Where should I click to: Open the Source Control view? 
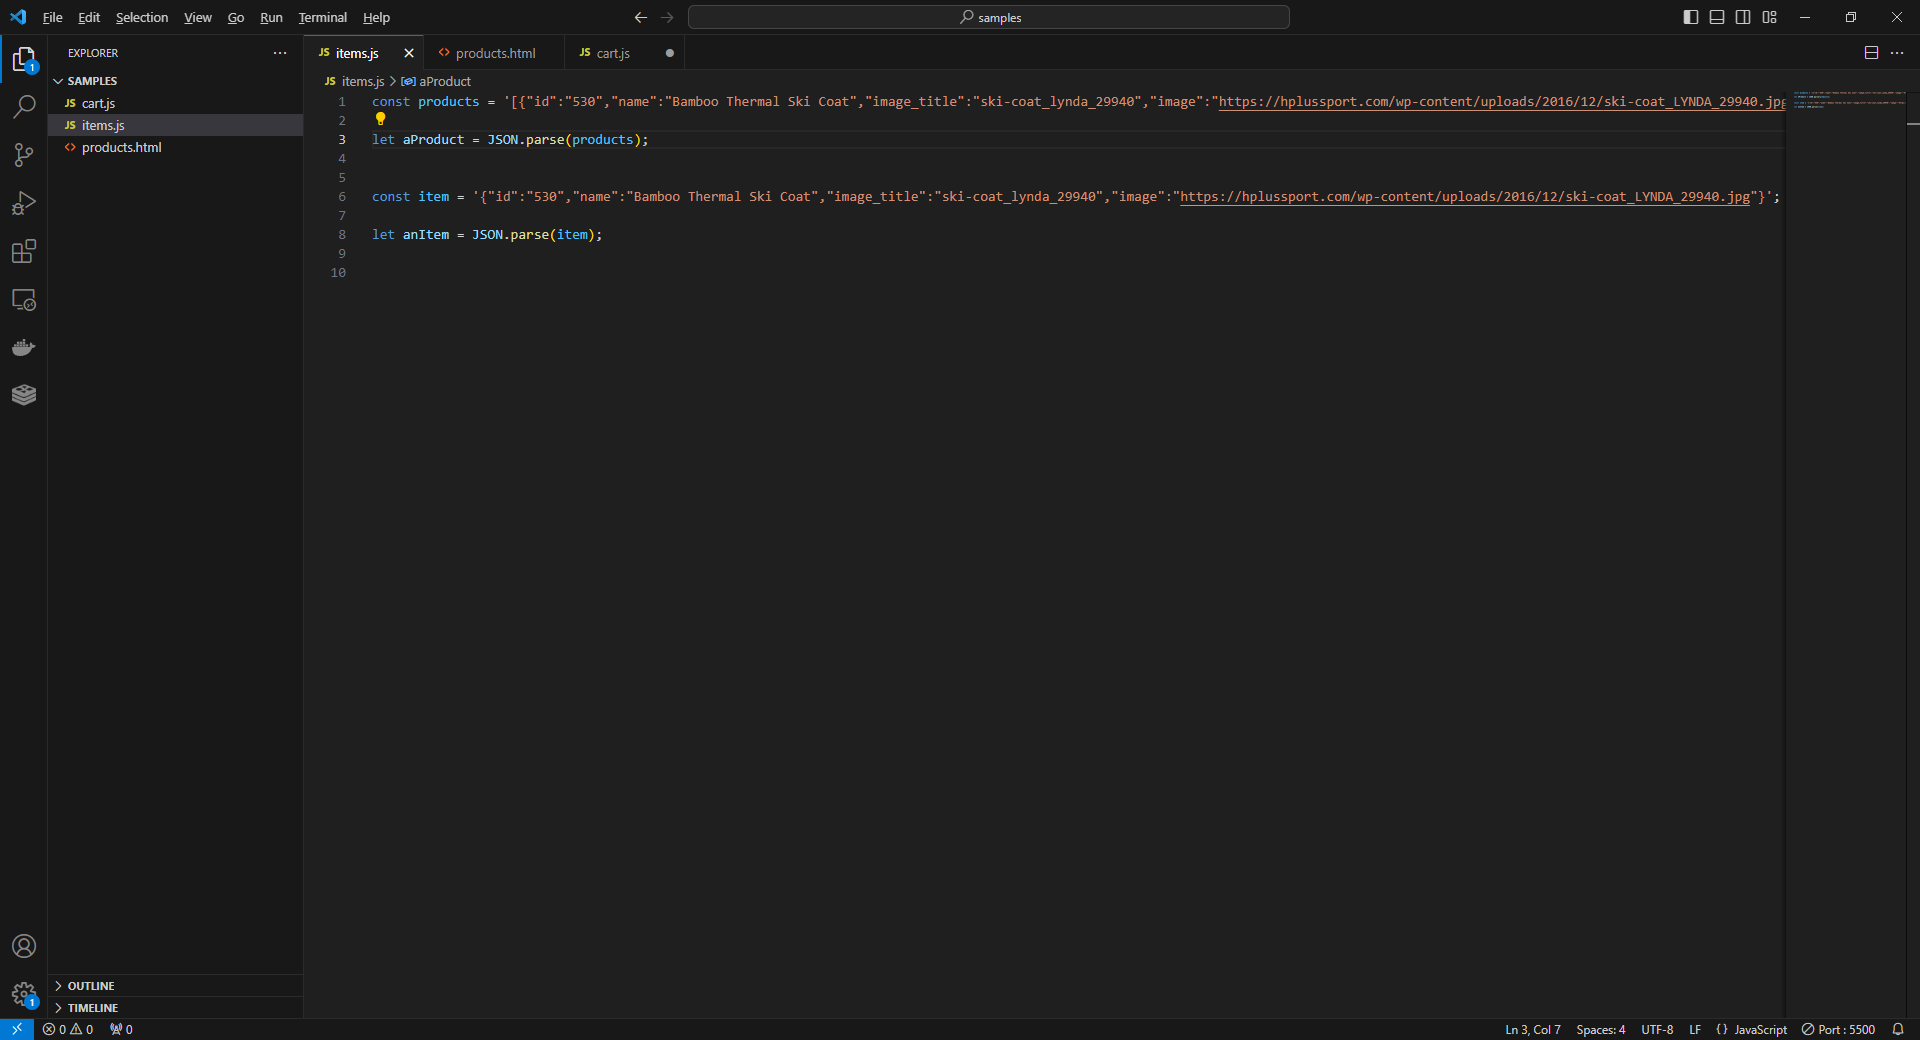point(24,155)
